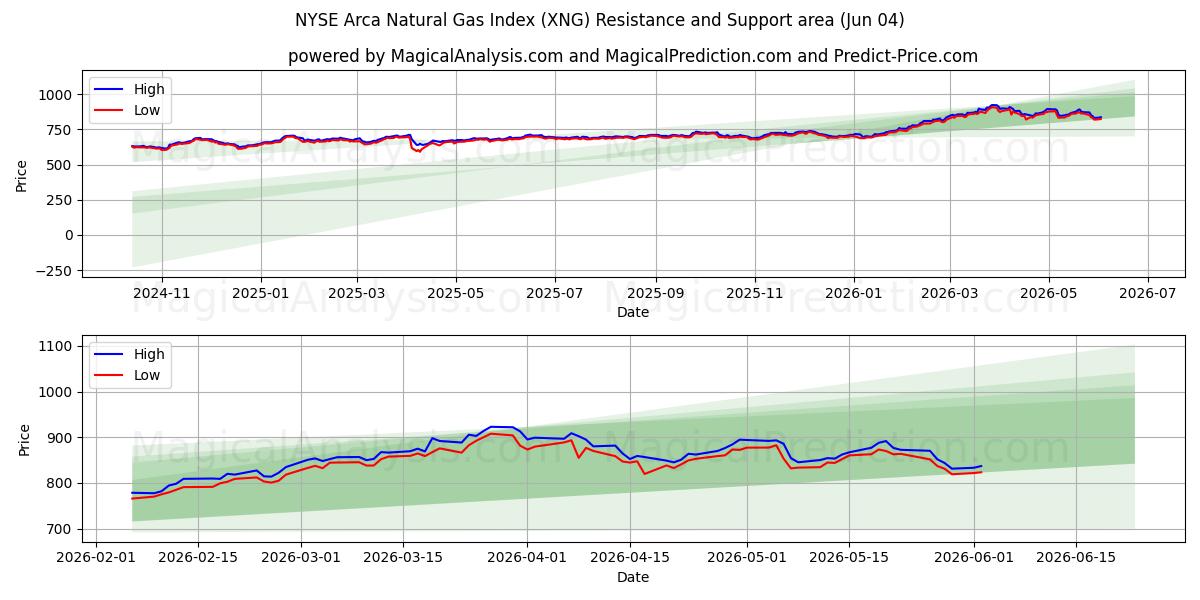Click the '2024-11' tick label
This screenshot has height=600, width=1200.
point(162,293)
